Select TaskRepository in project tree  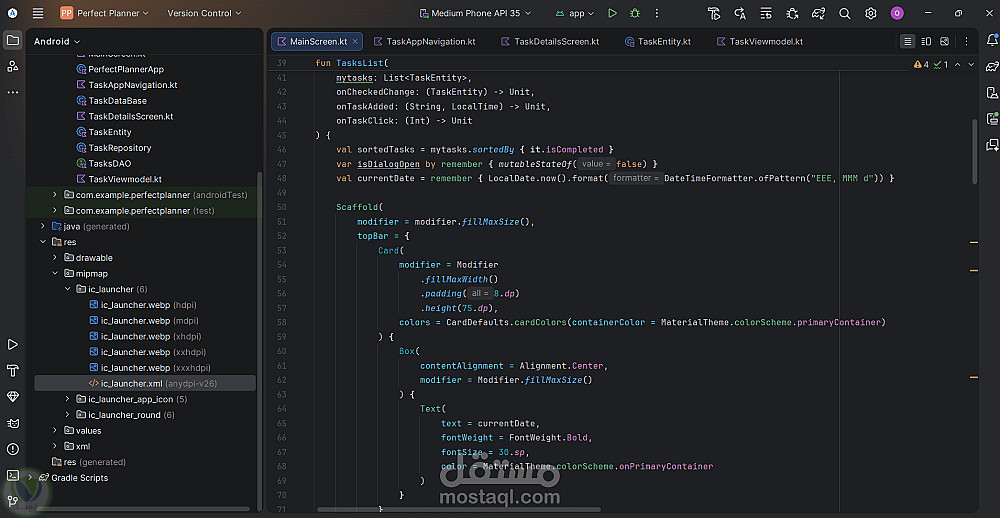click(120, 147)
